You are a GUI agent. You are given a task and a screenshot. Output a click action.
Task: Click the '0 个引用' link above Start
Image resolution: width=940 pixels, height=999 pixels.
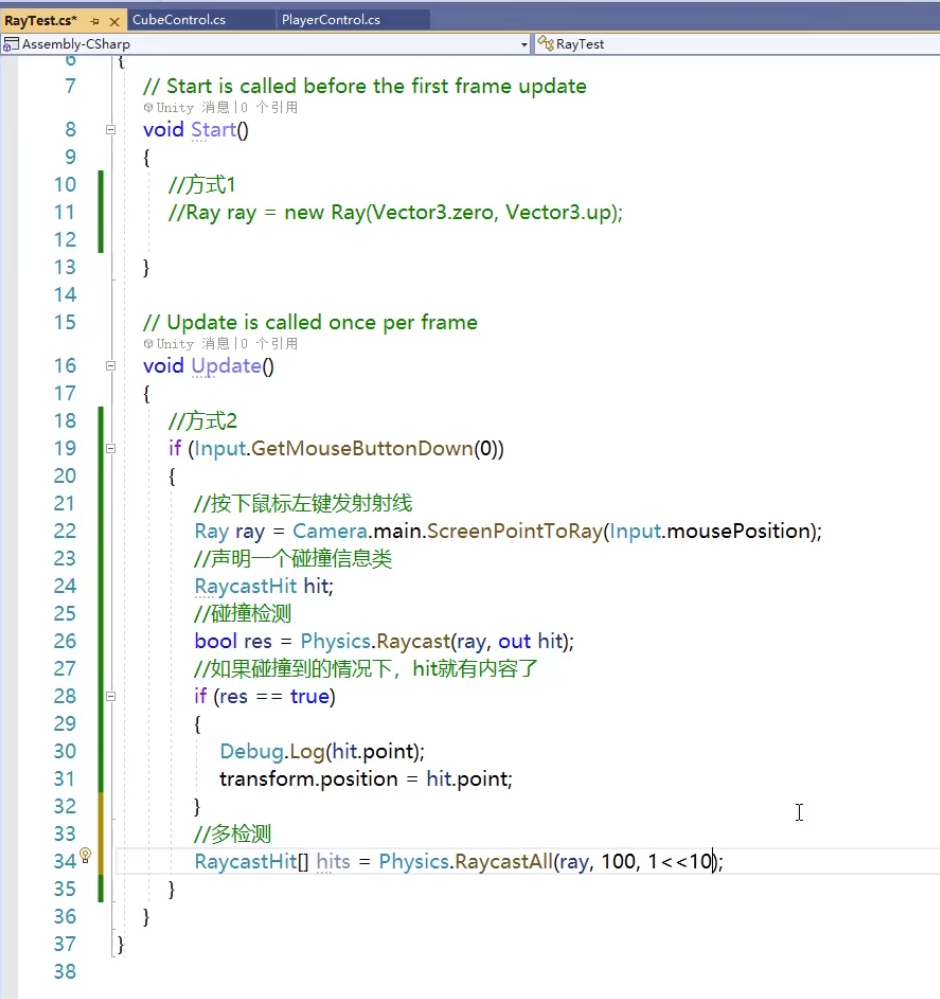tap(269, 108)
